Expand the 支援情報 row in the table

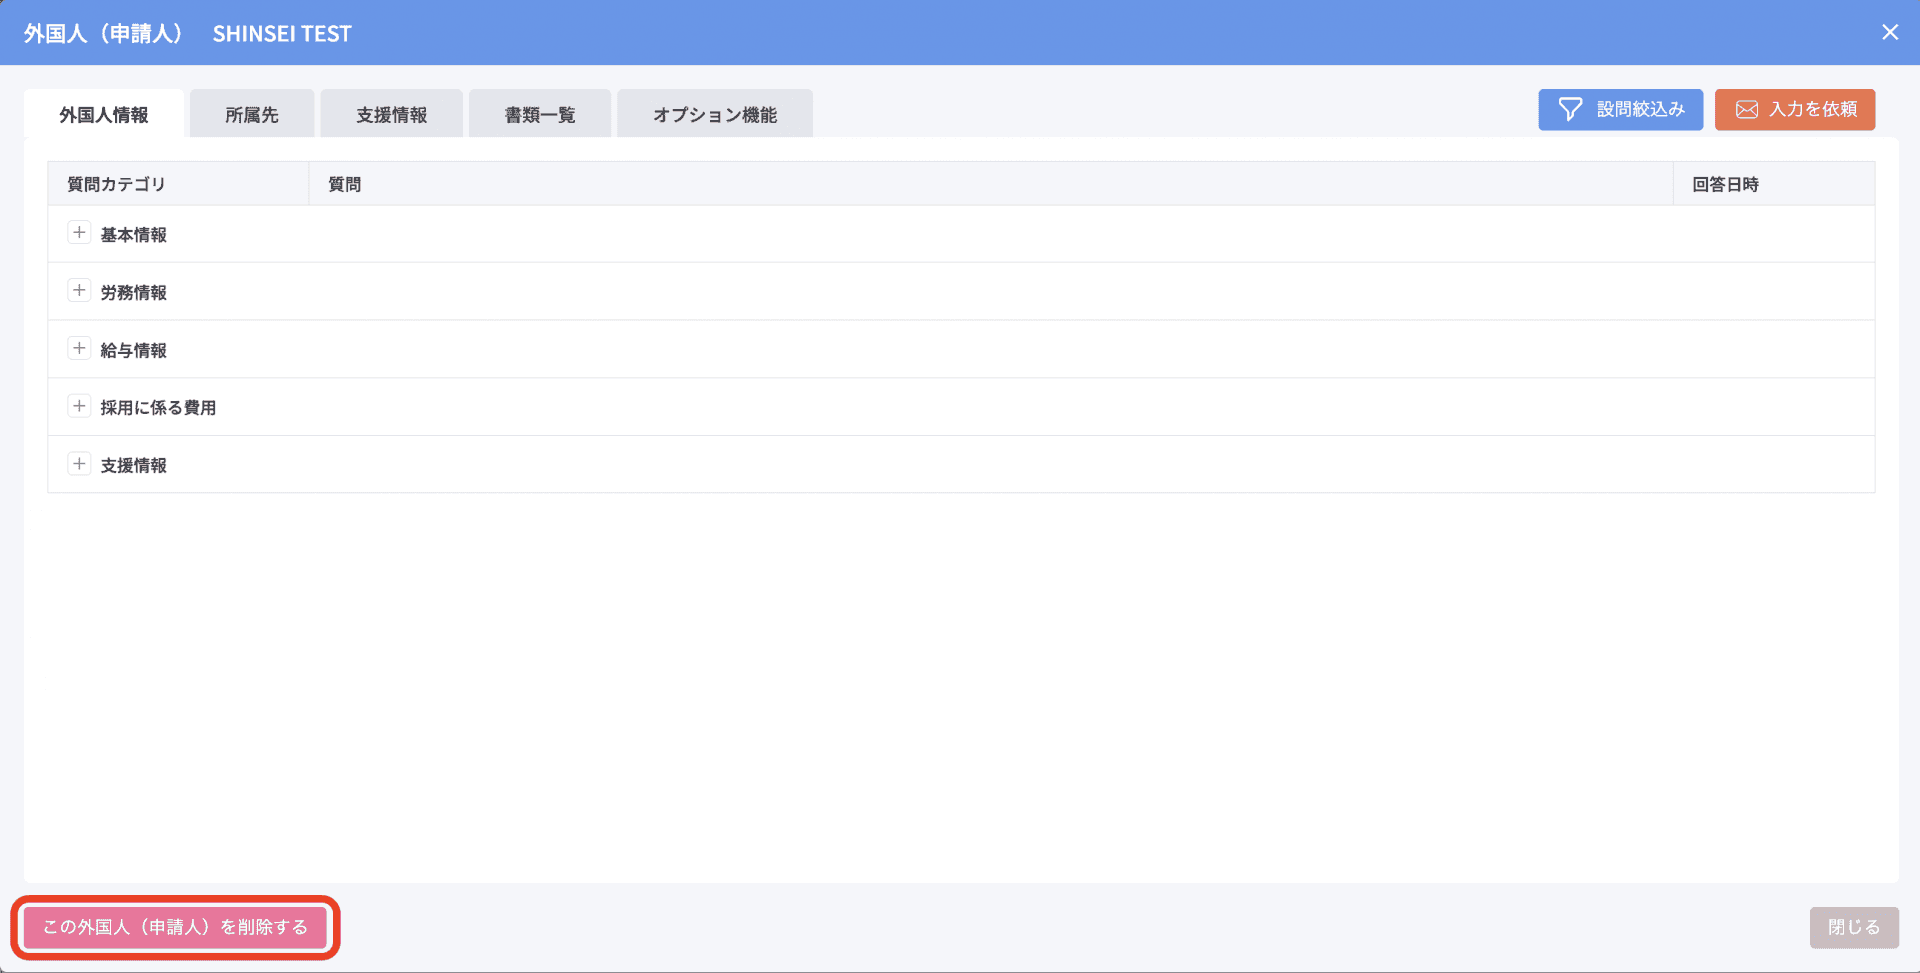click(x=79, y=464)
